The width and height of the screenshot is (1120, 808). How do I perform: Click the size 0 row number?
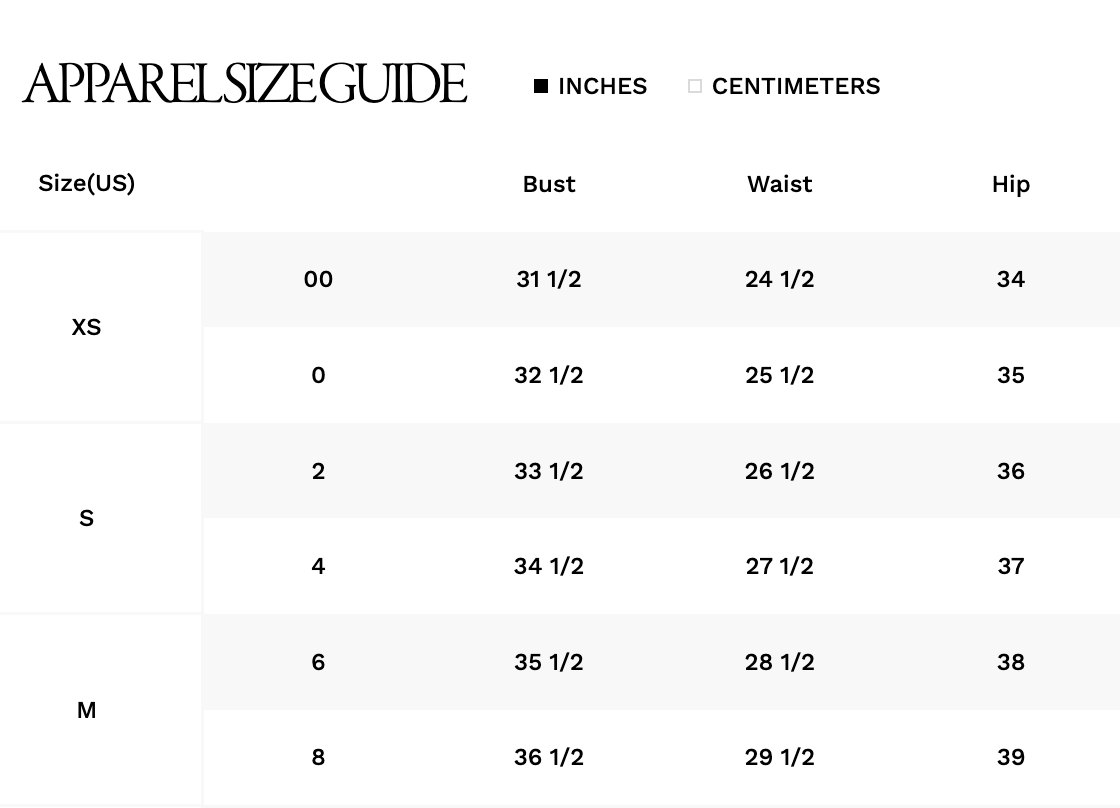(318, 375)
